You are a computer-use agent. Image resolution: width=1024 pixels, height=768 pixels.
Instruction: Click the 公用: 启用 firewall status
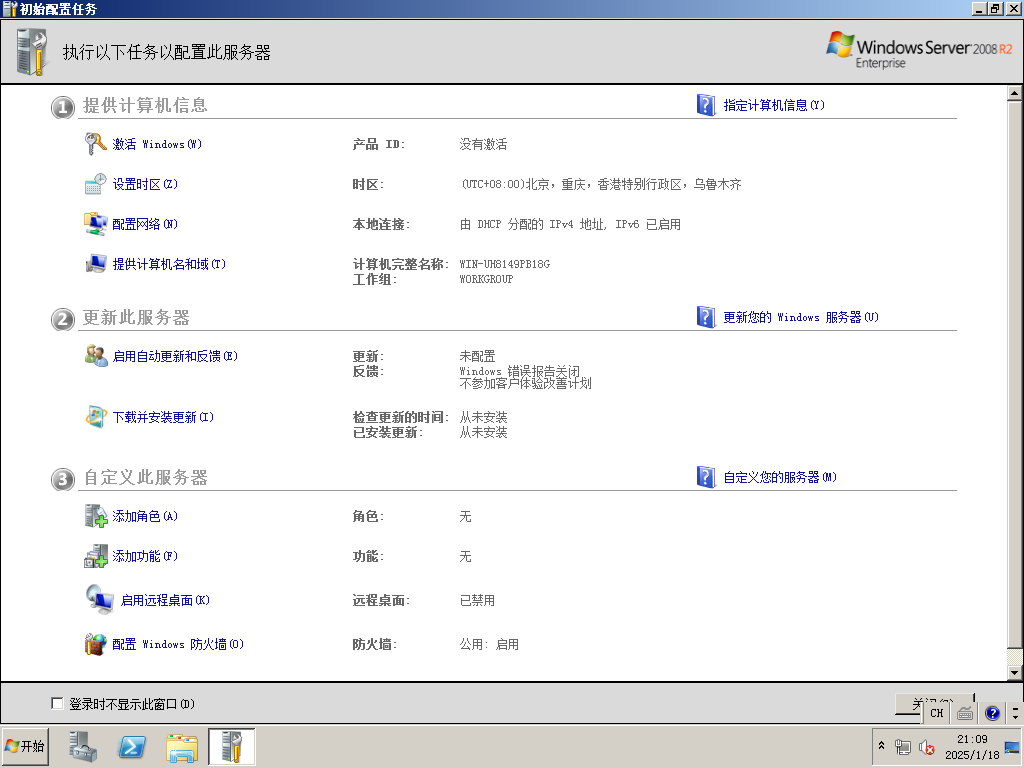point(489,644)
